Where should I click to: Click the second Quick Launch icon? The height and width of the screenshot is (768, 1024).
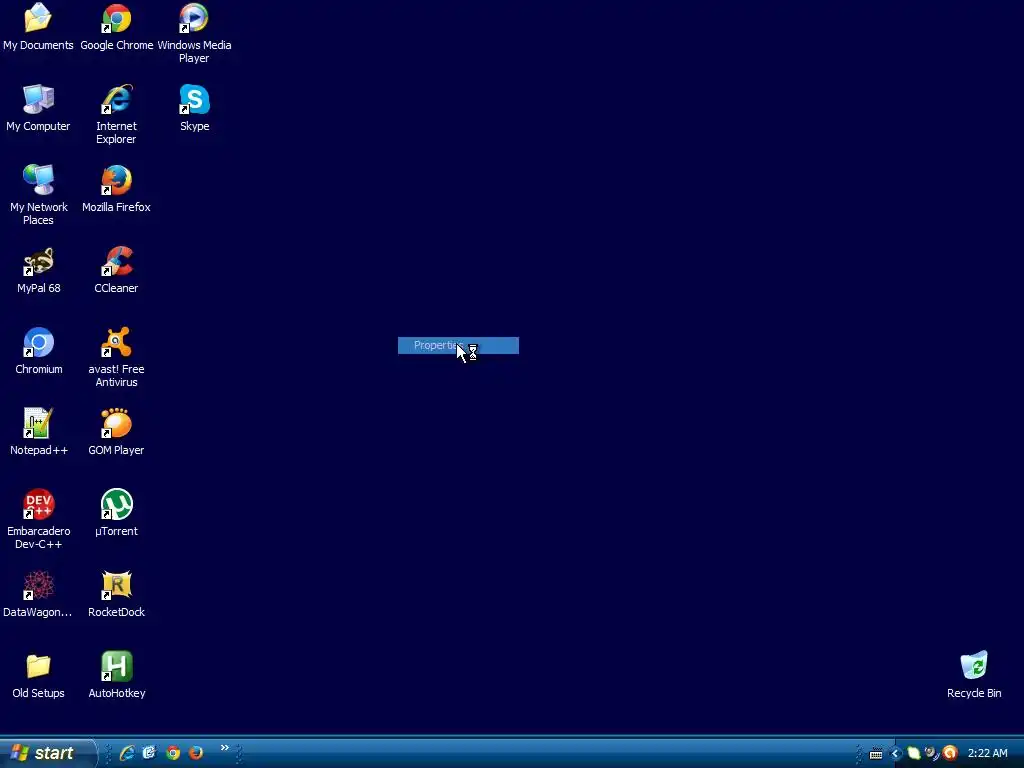[x=150, y=753]
